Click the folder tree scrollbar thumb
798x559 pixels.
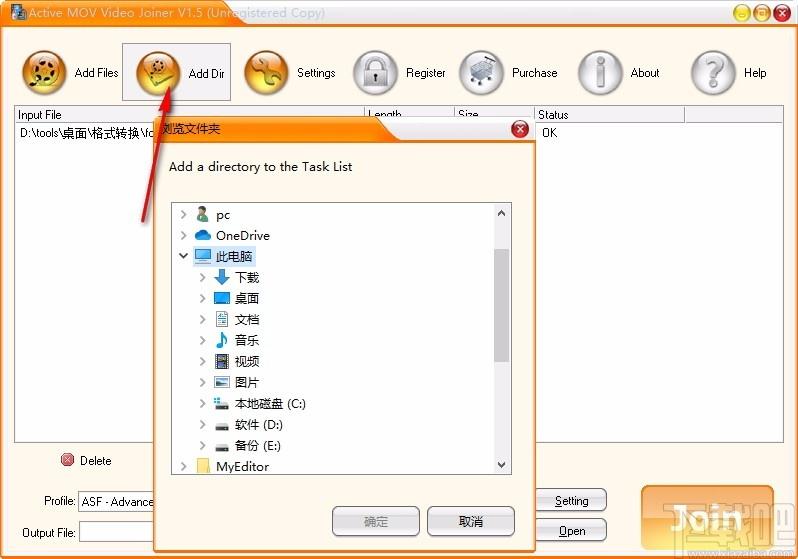[x=501, y=305]
